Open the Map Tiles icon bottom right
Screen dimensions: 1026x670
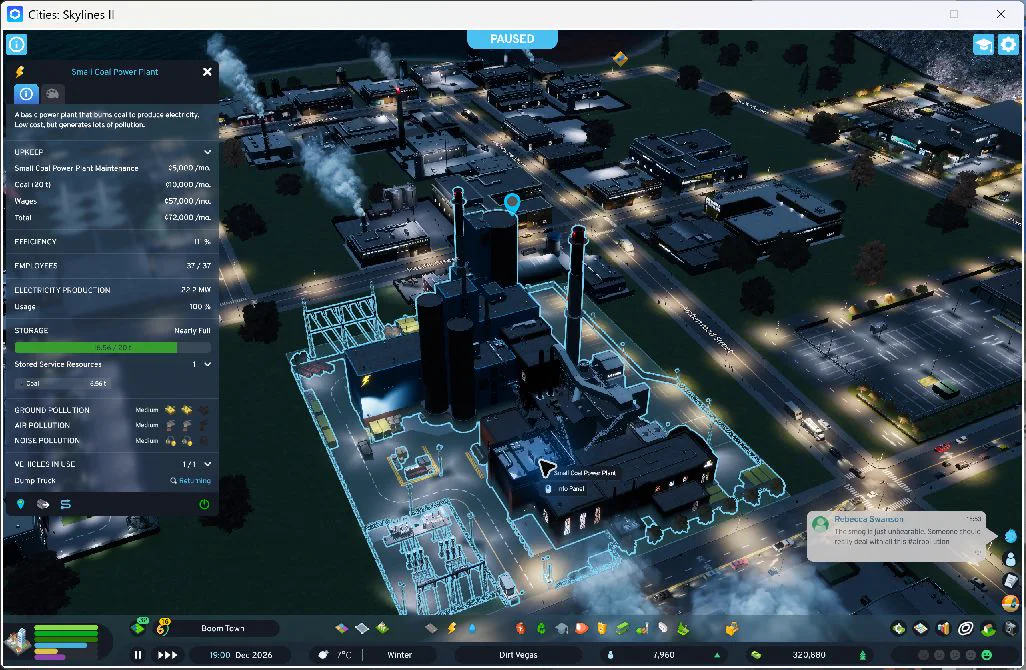921,629
